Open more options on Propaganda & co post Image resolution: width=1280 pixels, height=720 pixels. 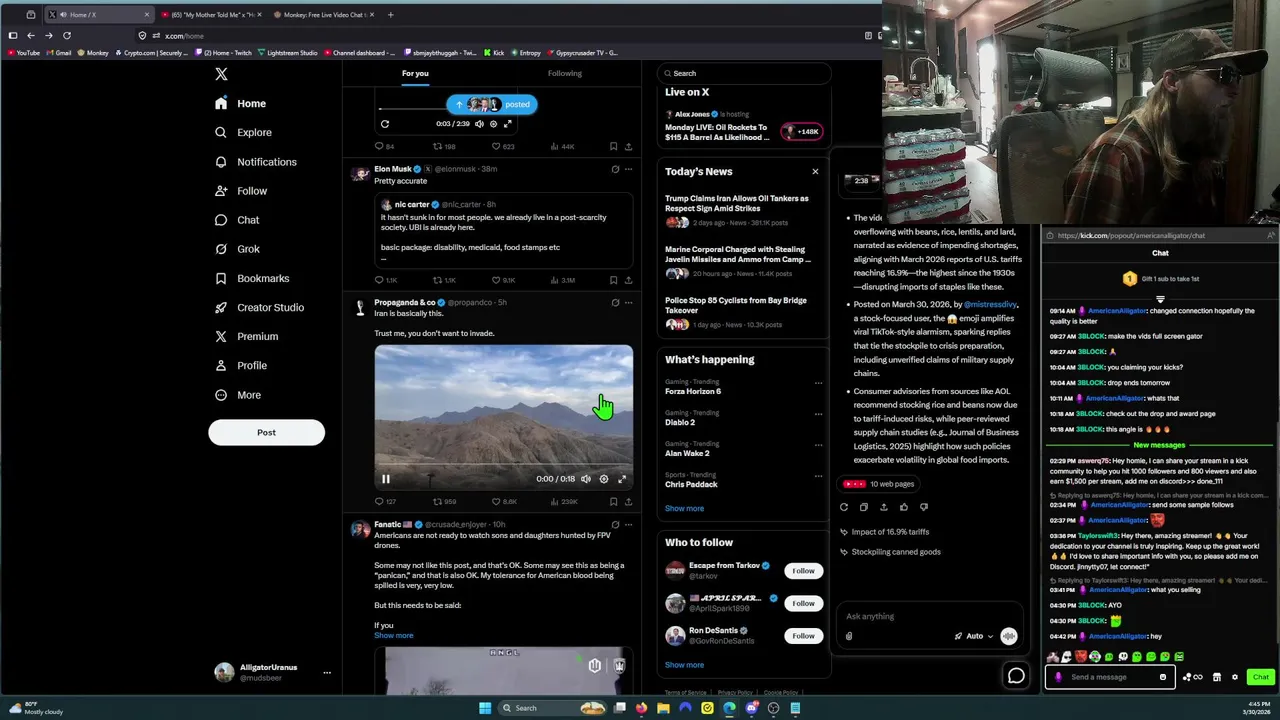pyautogui.click(x=628, y=302)
